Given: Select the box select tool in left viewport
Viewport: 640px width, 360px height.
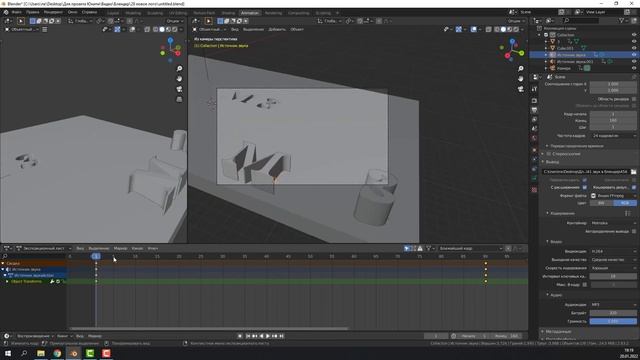Looking at the screenshot, I should [x=32, y=21].
